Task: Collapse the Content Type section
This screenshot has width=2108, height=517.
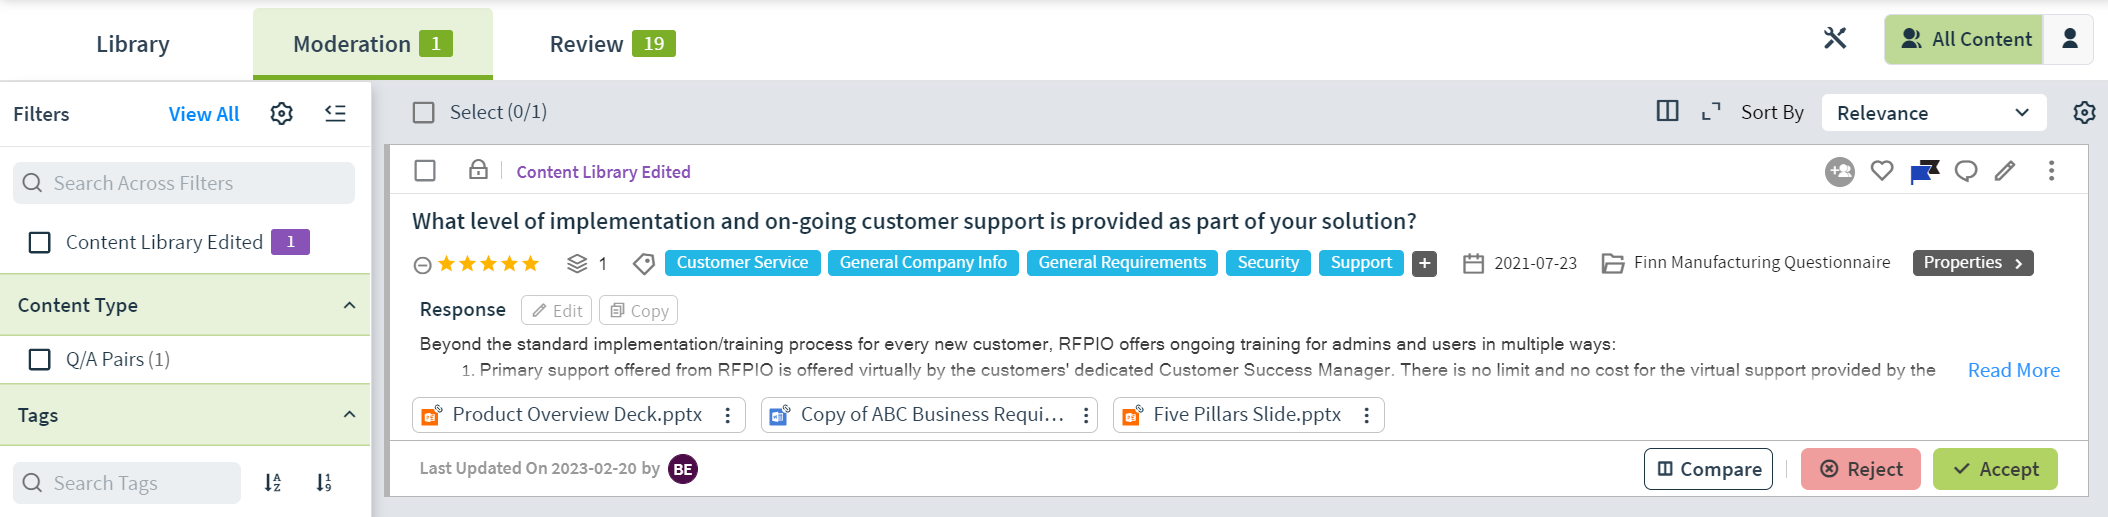Action: pyautogui.click(x=349, y=305)
